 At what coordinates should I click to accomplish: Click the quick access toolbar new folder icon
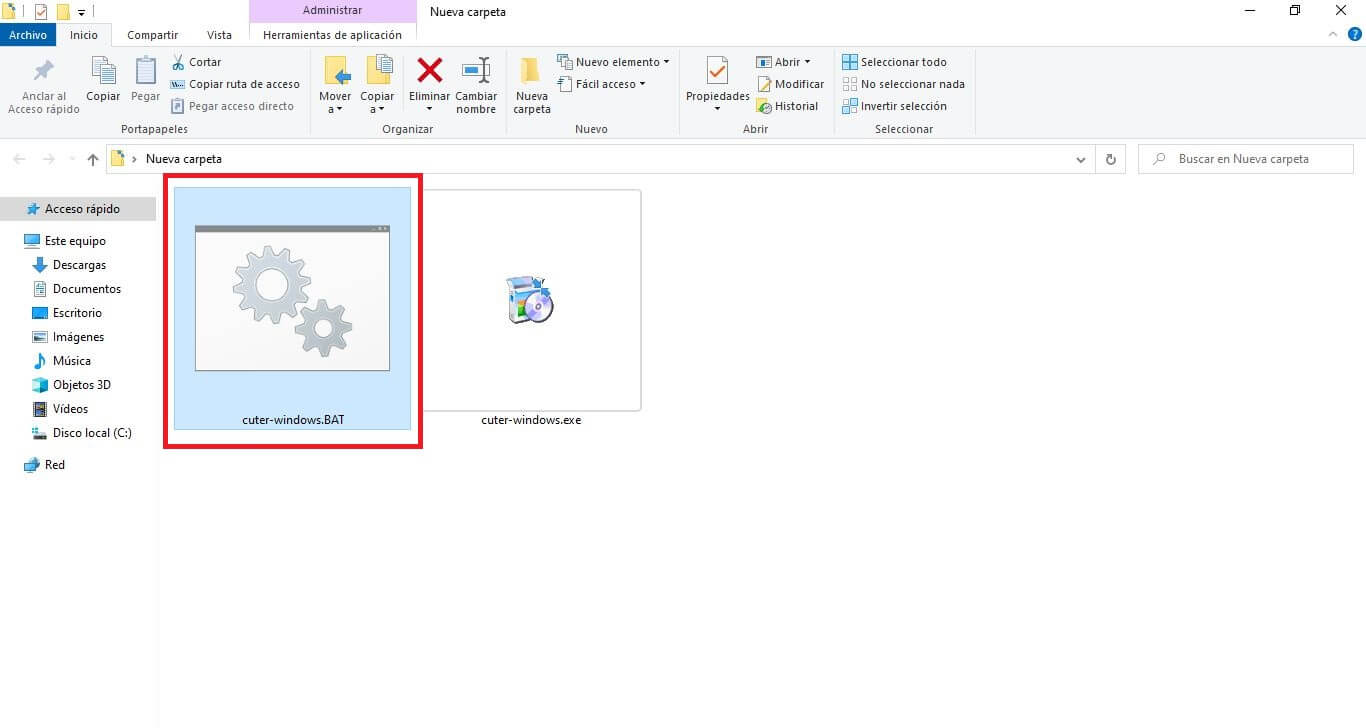pyautogui.click(x=63, y=11)
